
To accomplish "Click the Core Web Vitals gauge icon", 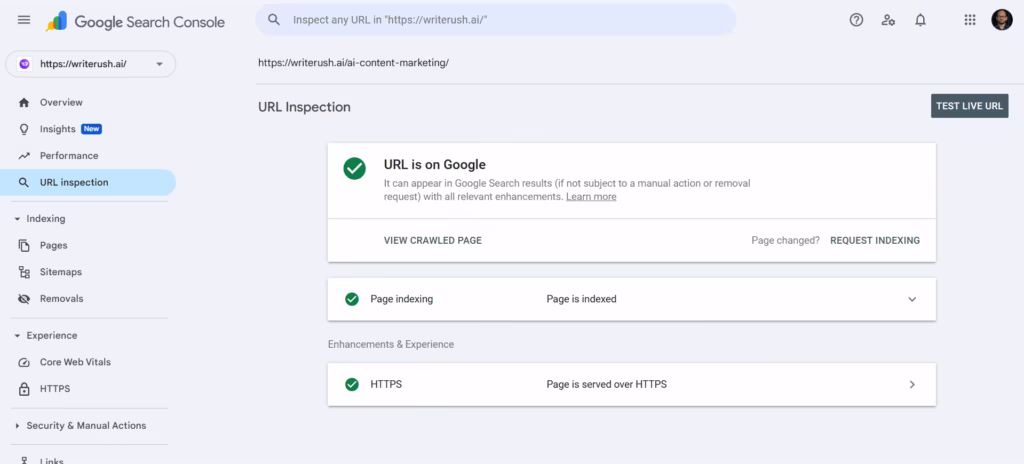I will (x=24, y=363).
